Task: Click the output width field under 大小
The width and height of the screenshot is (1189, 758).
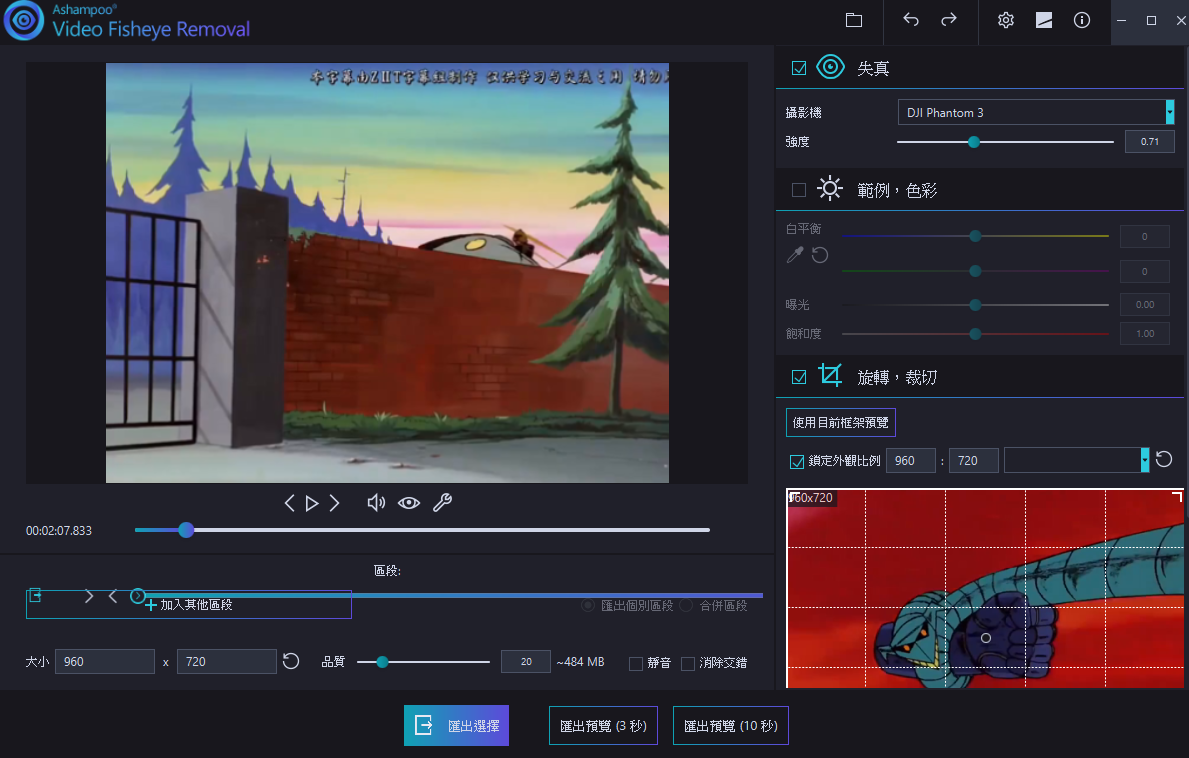Action: click(105, 661)
